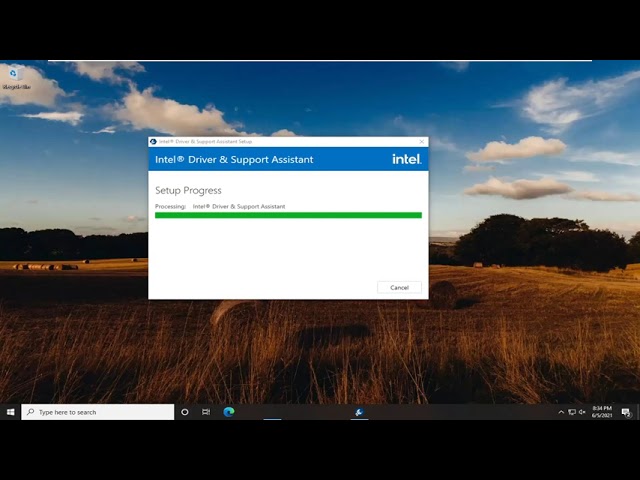This screenshot has height=480, width=640.
Task: Launch Microsoft Edge from the taskbar
Action: [x=229, y=412]
